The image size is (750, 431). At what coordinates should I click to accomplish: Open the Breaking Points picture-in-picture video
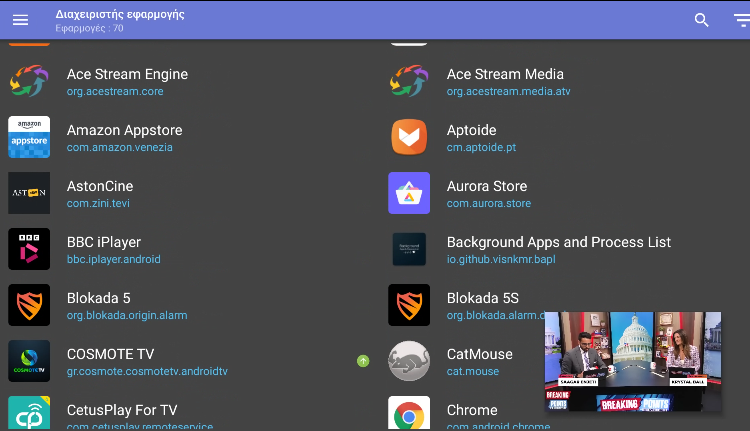pos(633,361)
